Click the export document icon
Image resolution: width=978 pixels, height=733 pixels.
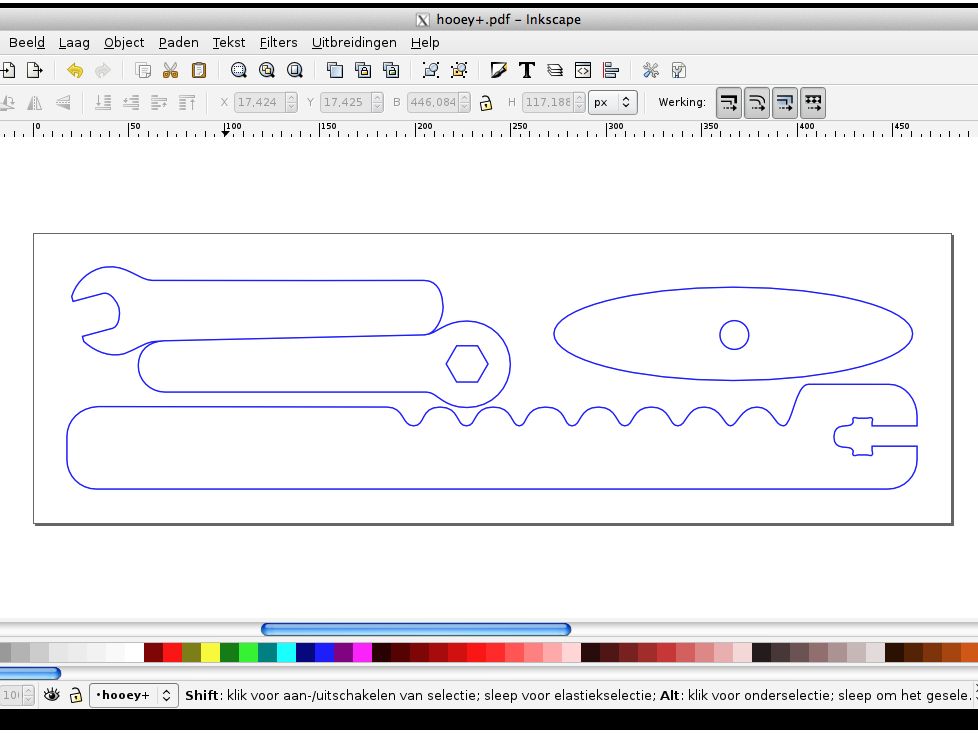[x=34, y=70]
